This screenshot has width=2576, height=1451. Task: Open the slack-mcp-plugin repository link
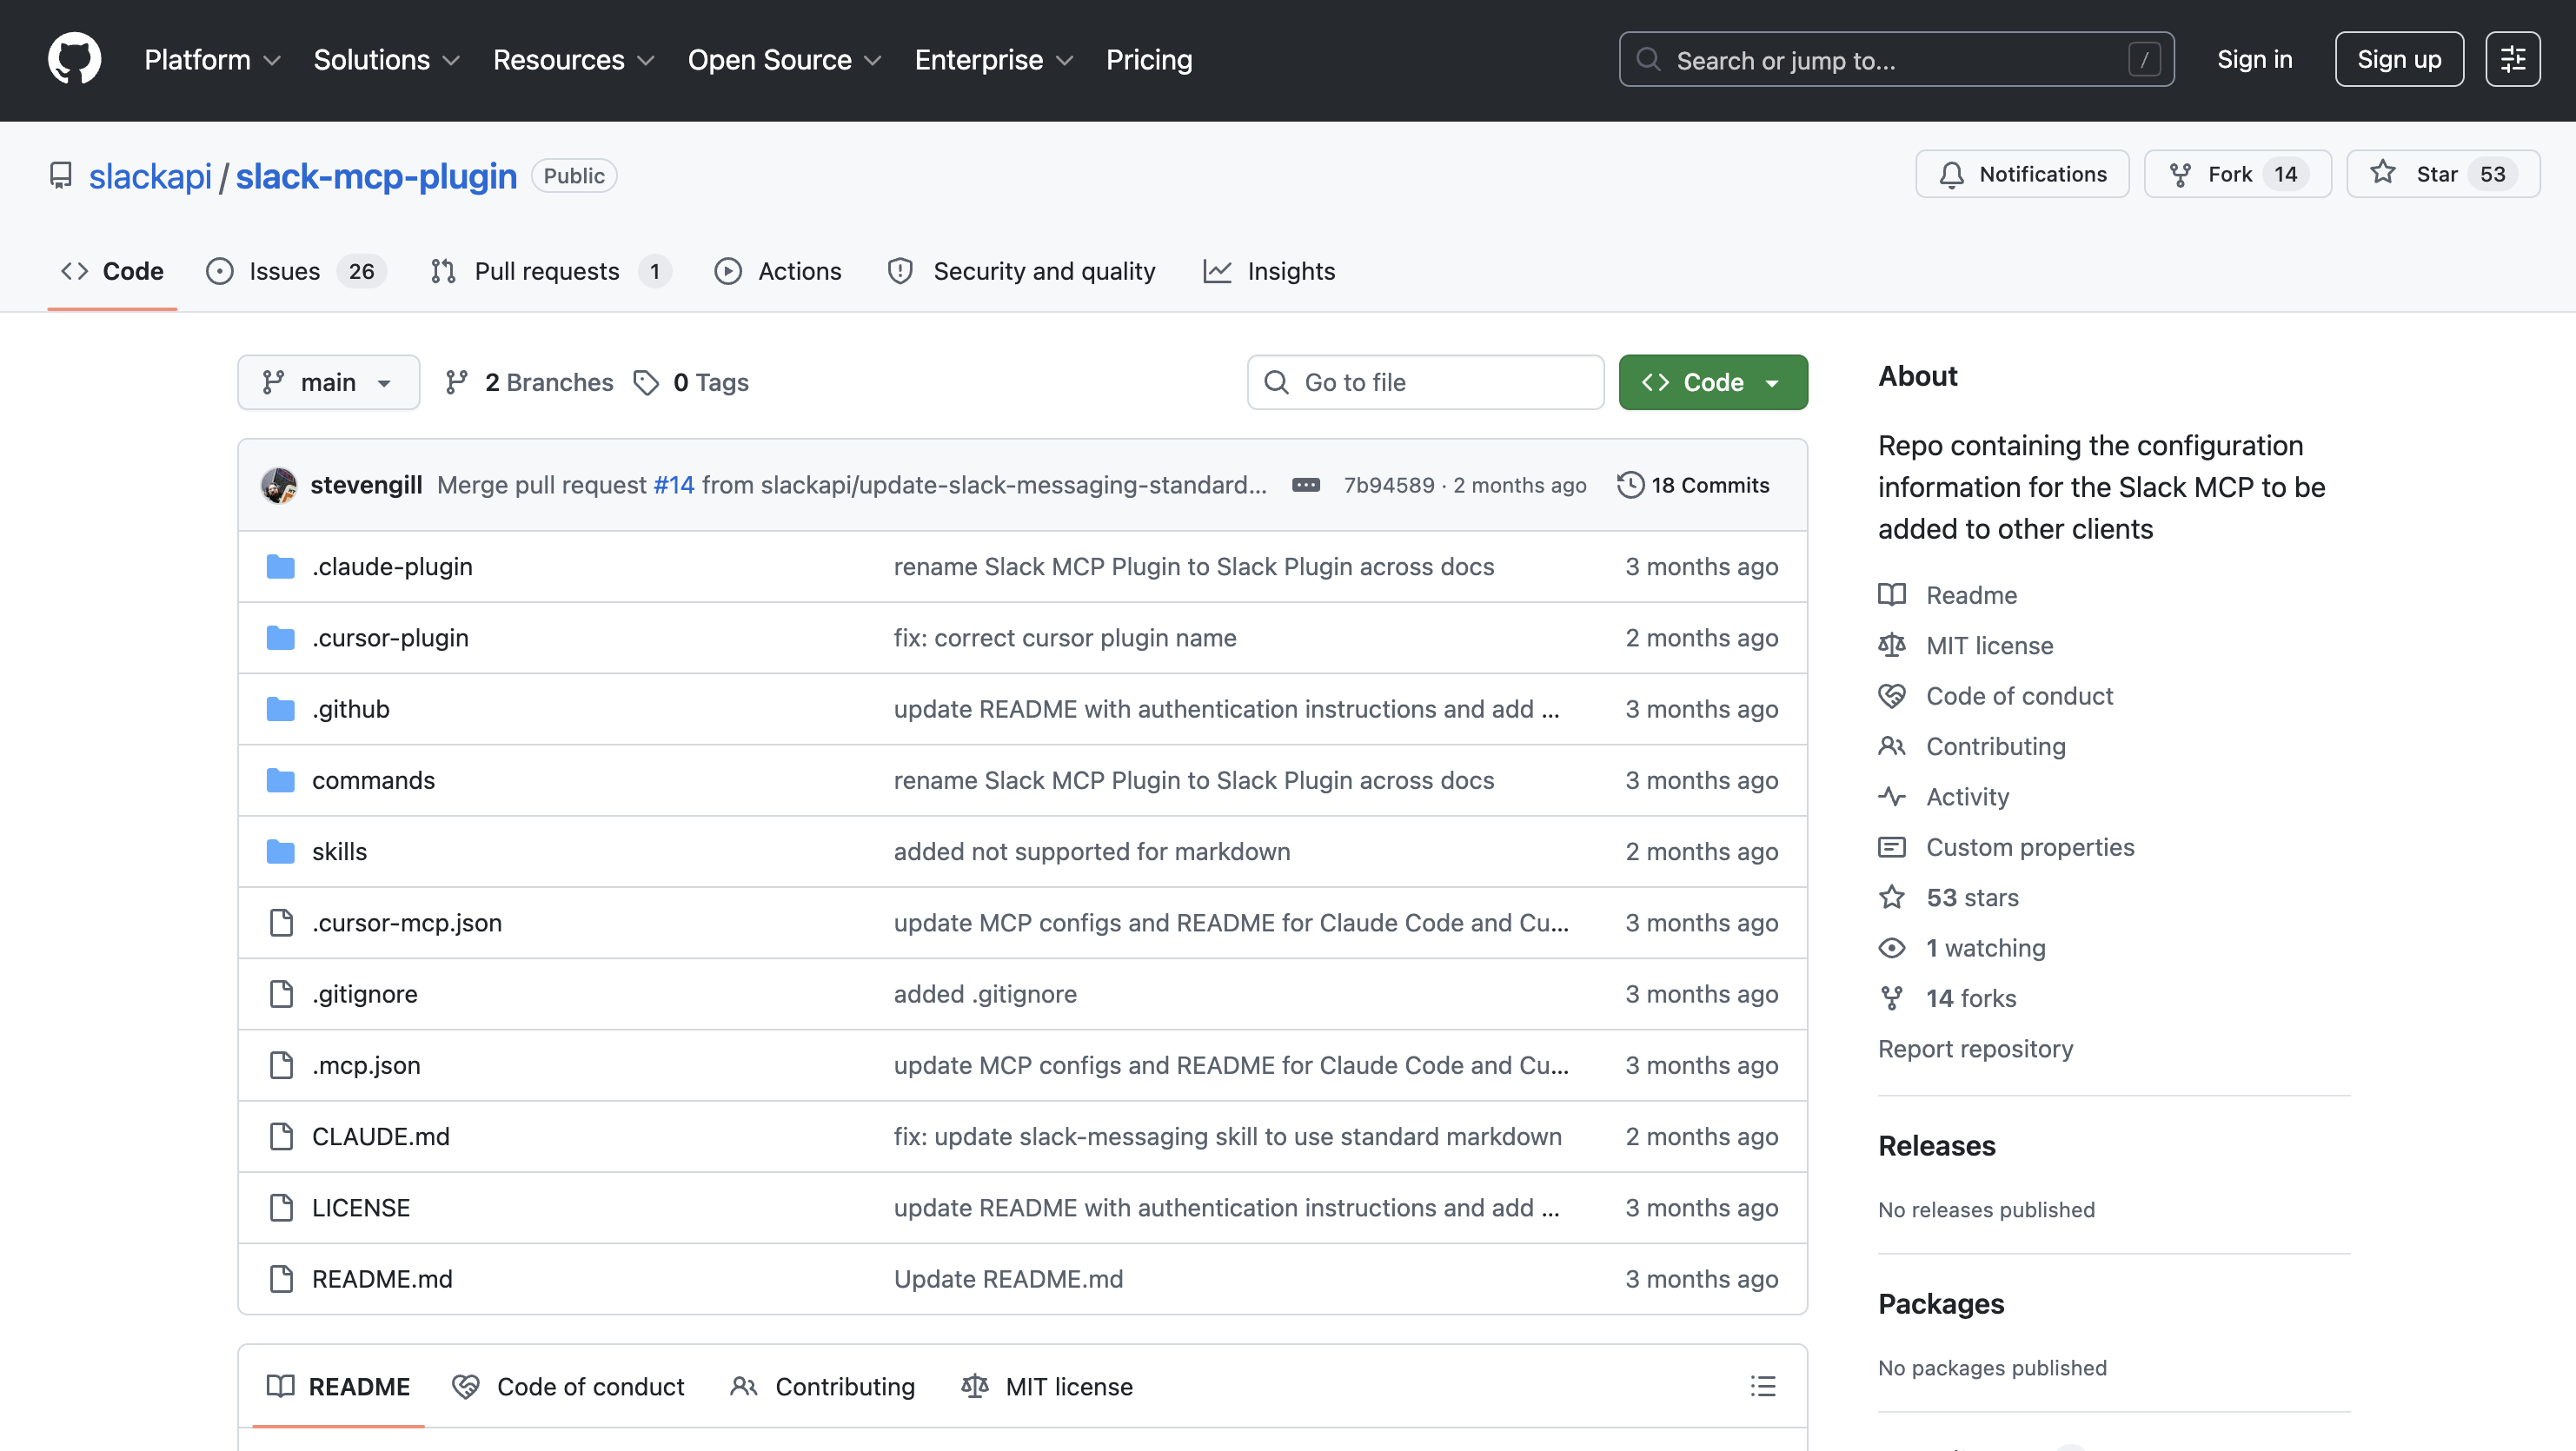(x=376, y=176)
